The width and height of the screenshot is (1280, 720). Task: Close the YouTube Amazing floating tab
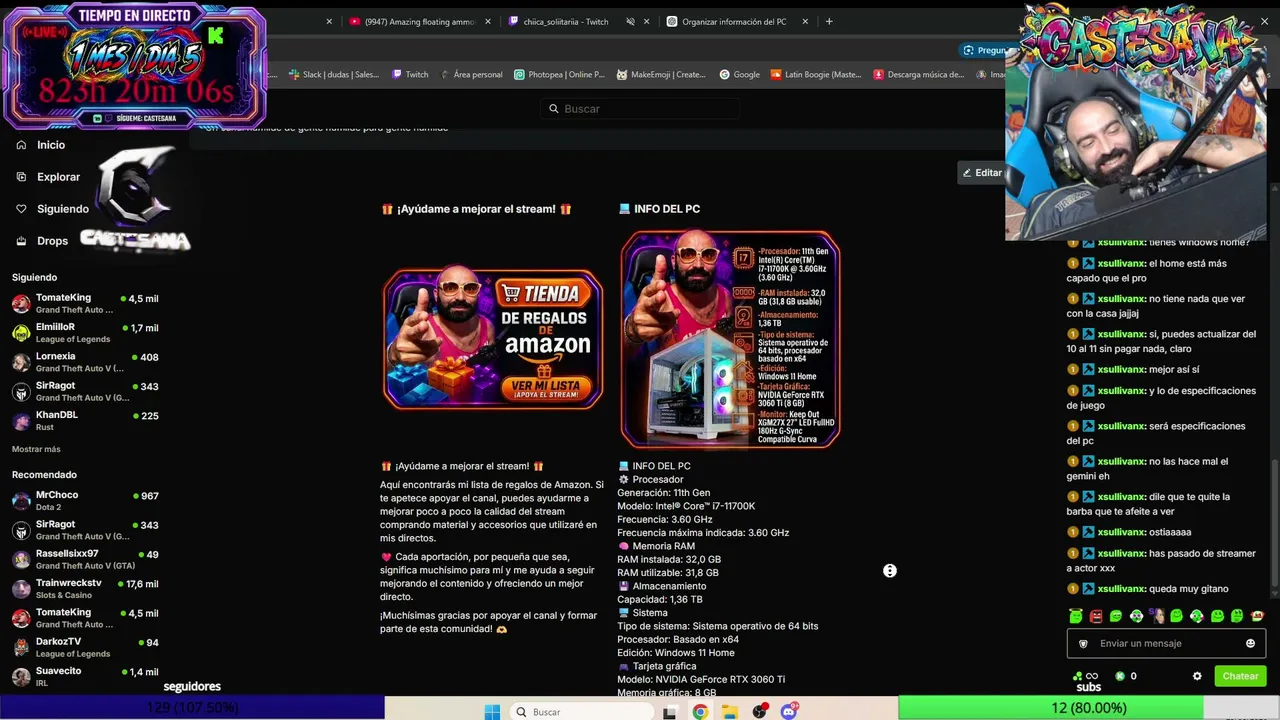click(x=488, y=21)
